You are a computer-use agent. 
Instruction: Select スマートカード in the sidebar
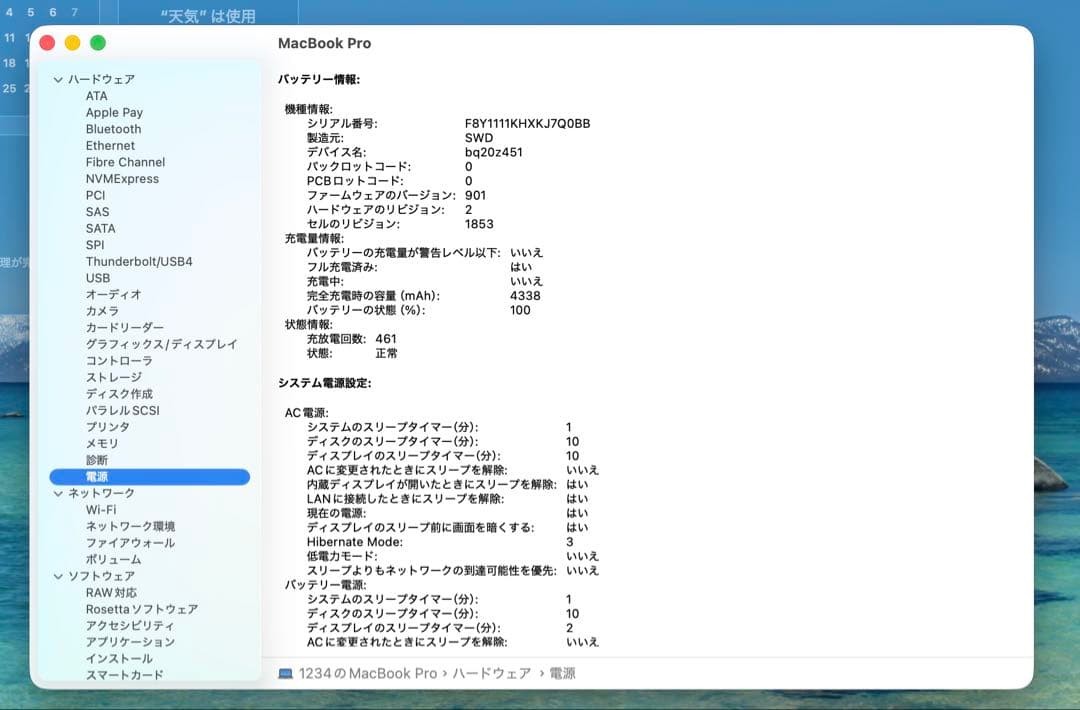[125, 676]
